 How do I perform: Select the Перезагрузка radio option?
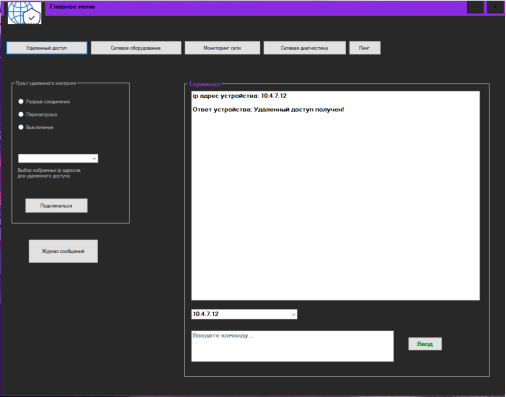point(21,114)
